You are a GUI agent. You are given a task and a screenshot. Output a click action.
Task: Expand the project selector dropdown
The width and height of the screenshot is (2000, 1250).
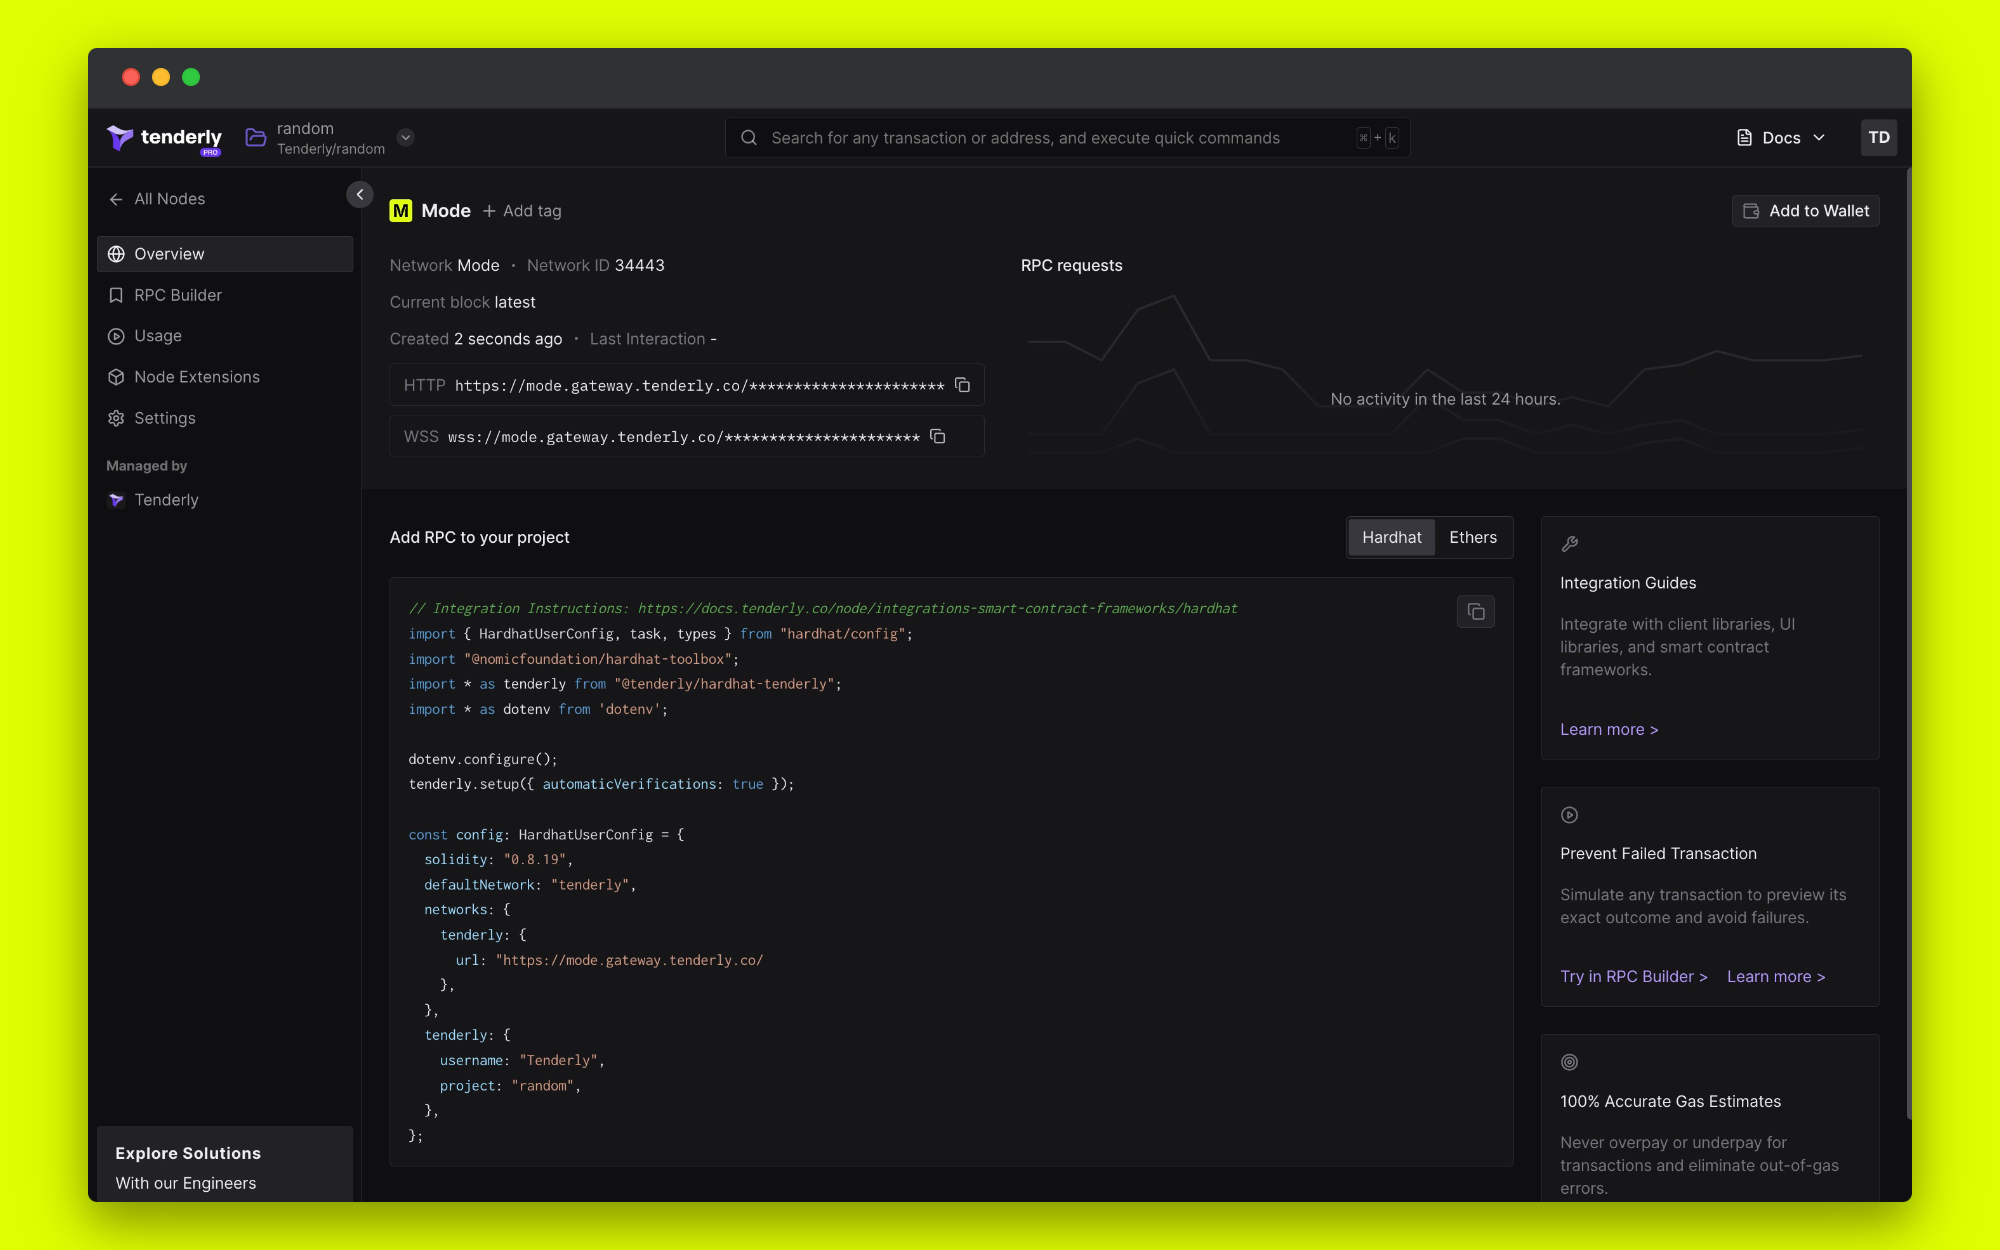pyautogui.click(x=405, y=138)
